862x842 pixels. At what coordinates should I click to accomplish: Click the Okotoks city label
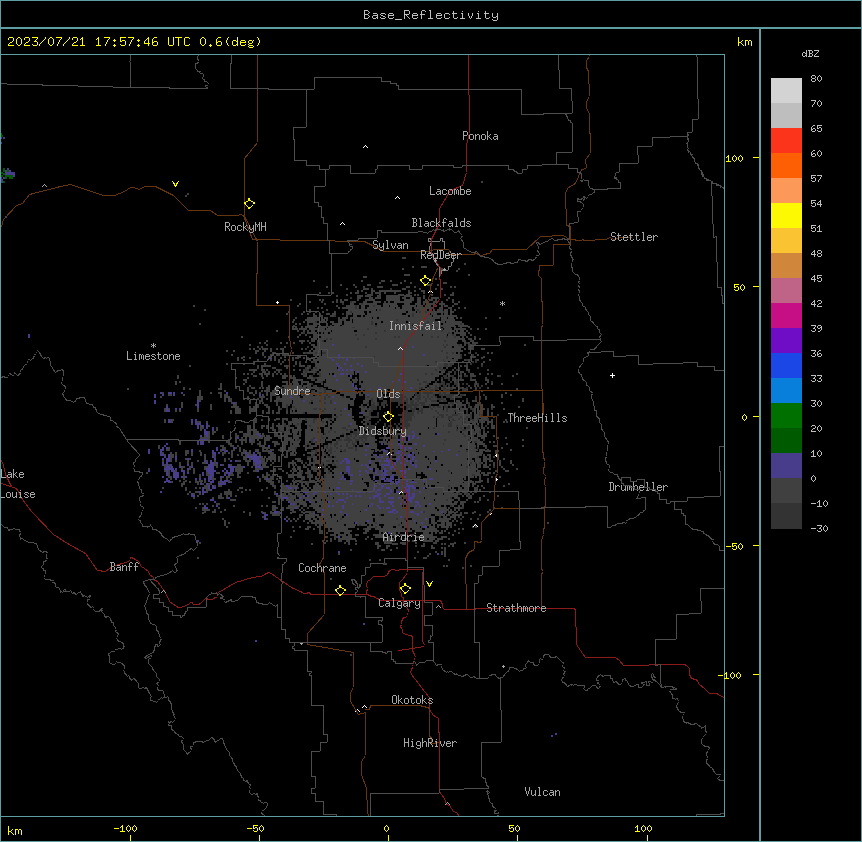[x=412, y=700]
